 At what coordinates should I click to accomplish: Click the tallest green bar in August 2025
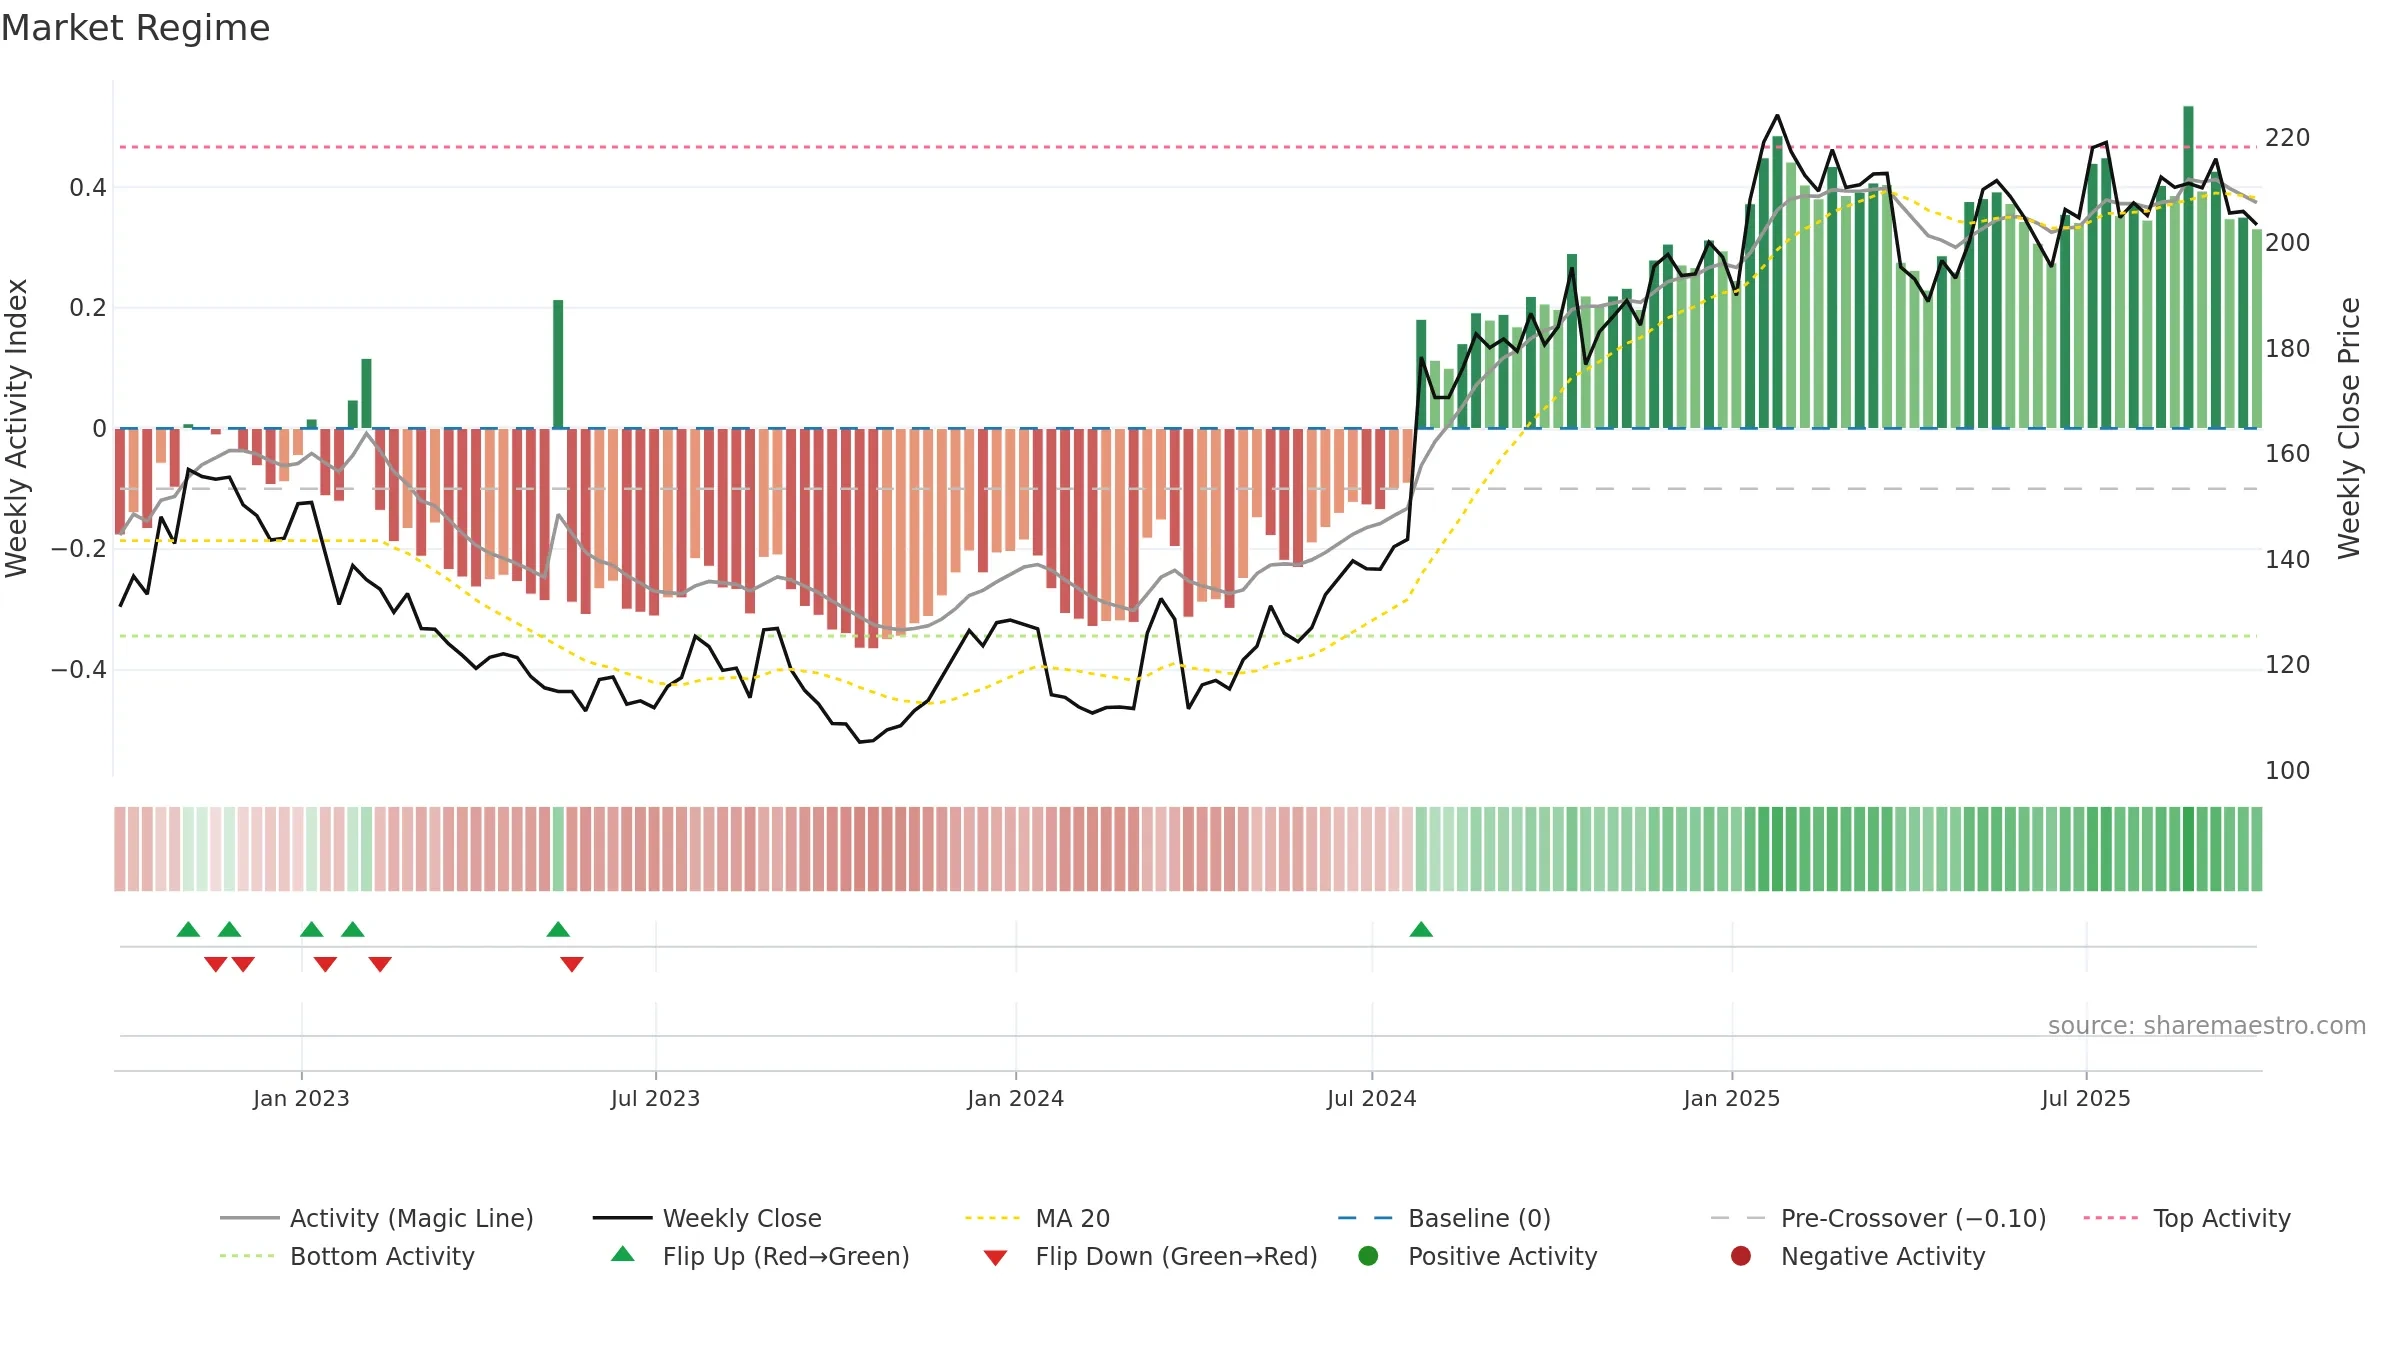[2188, 267]
